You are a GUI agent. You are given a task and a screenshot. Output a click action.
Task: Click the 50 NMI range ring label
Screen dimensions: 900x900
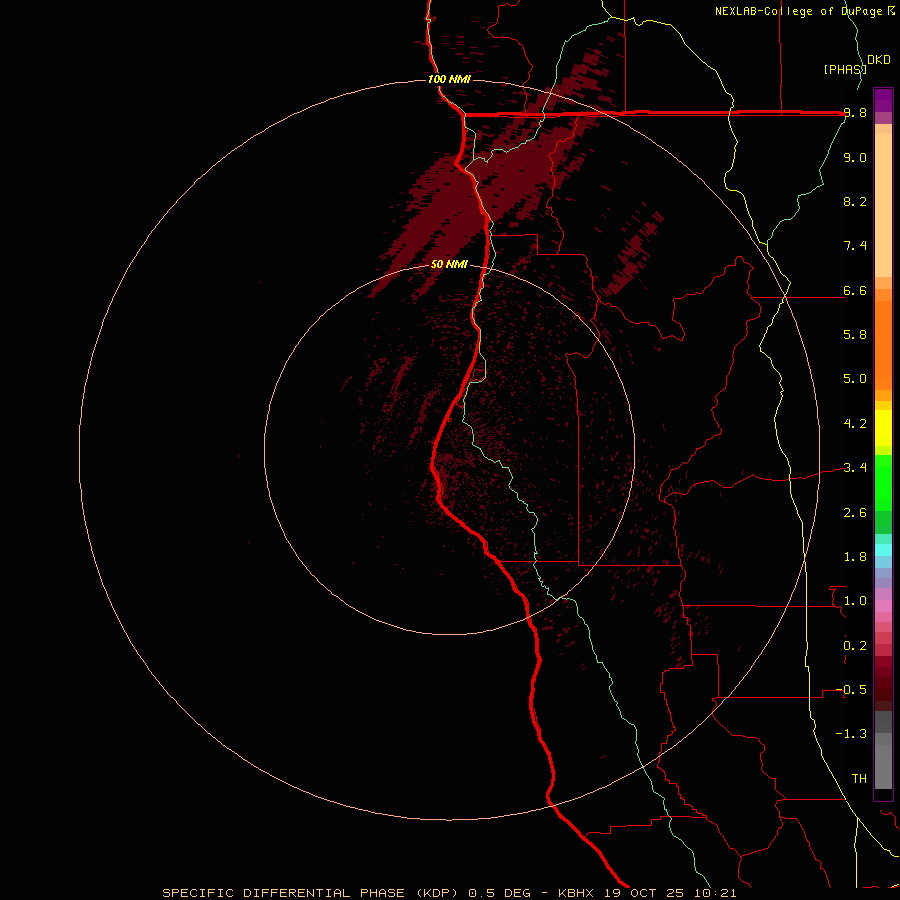[449, 264]
